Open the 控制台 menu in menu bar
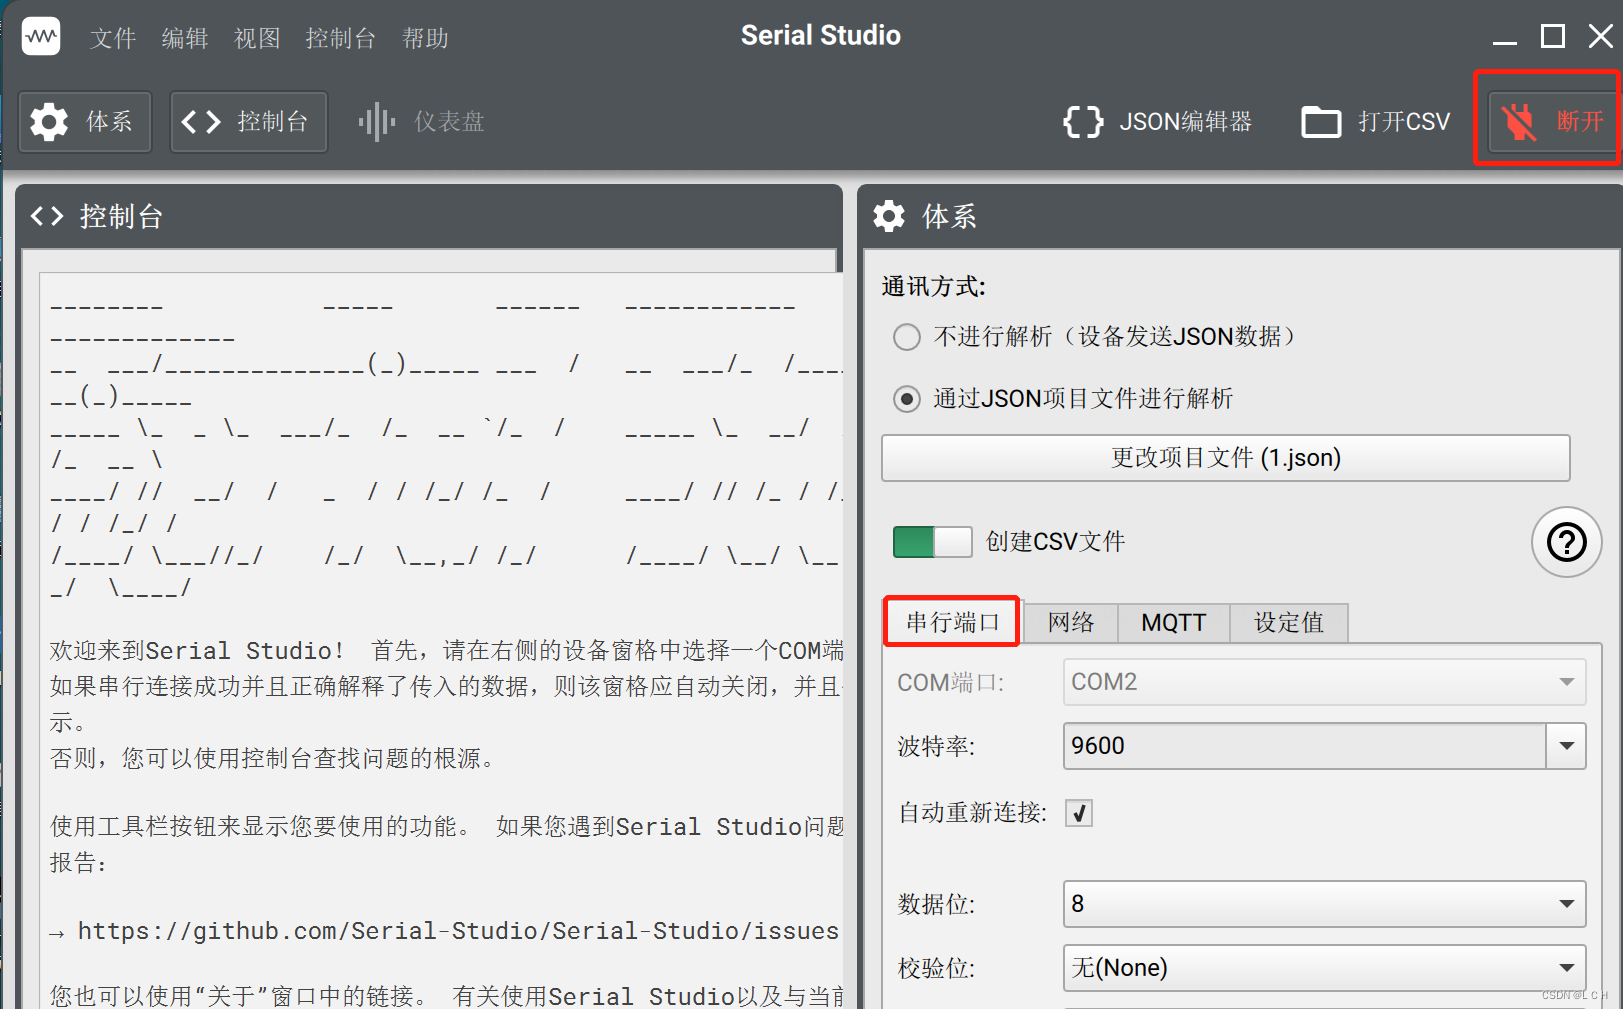This screenshot has height=1009, width=1623. pyautogui.click(x=341, y=38)
